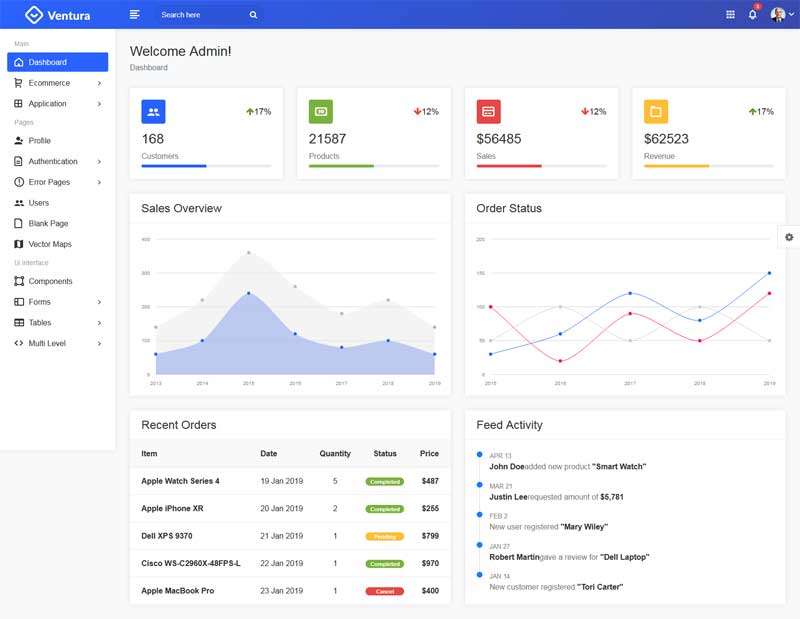Click the blue Customers card icon

pos(153,111)
